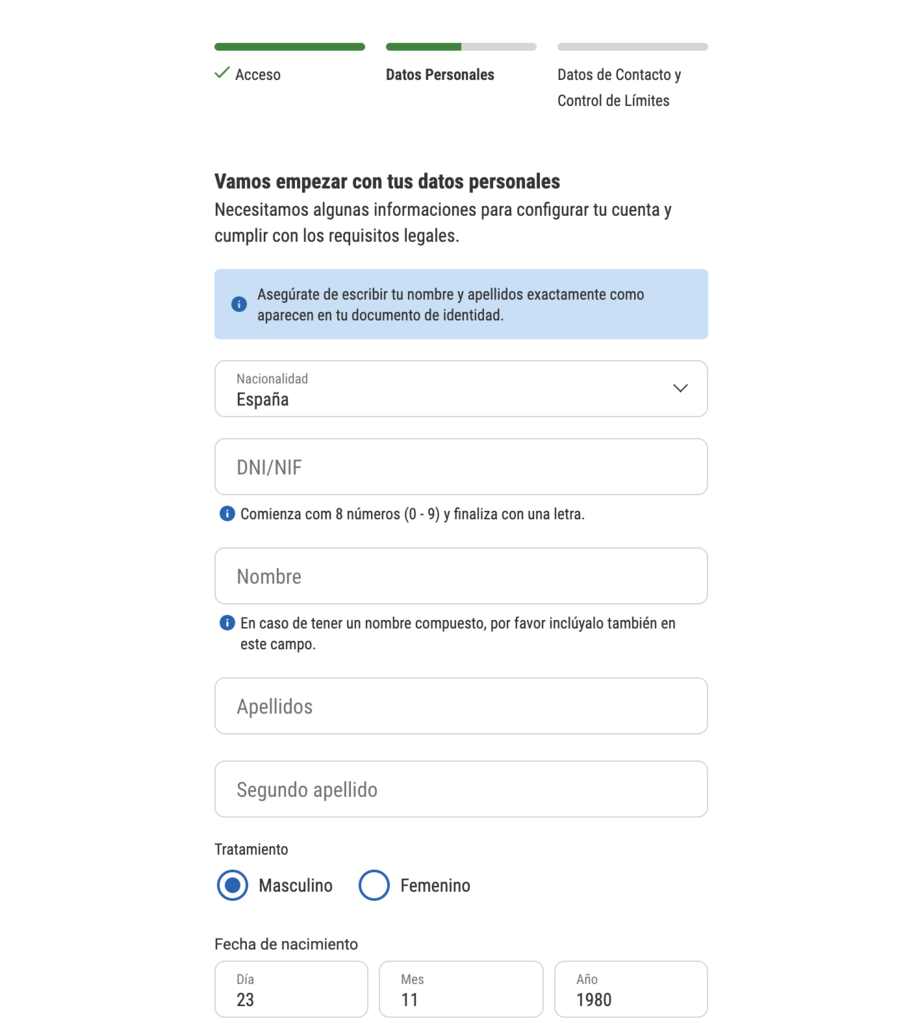Viewport: 920px width, 1023px height.
Task: Select the Femenino radio button
Action: [x=374, y=885]
